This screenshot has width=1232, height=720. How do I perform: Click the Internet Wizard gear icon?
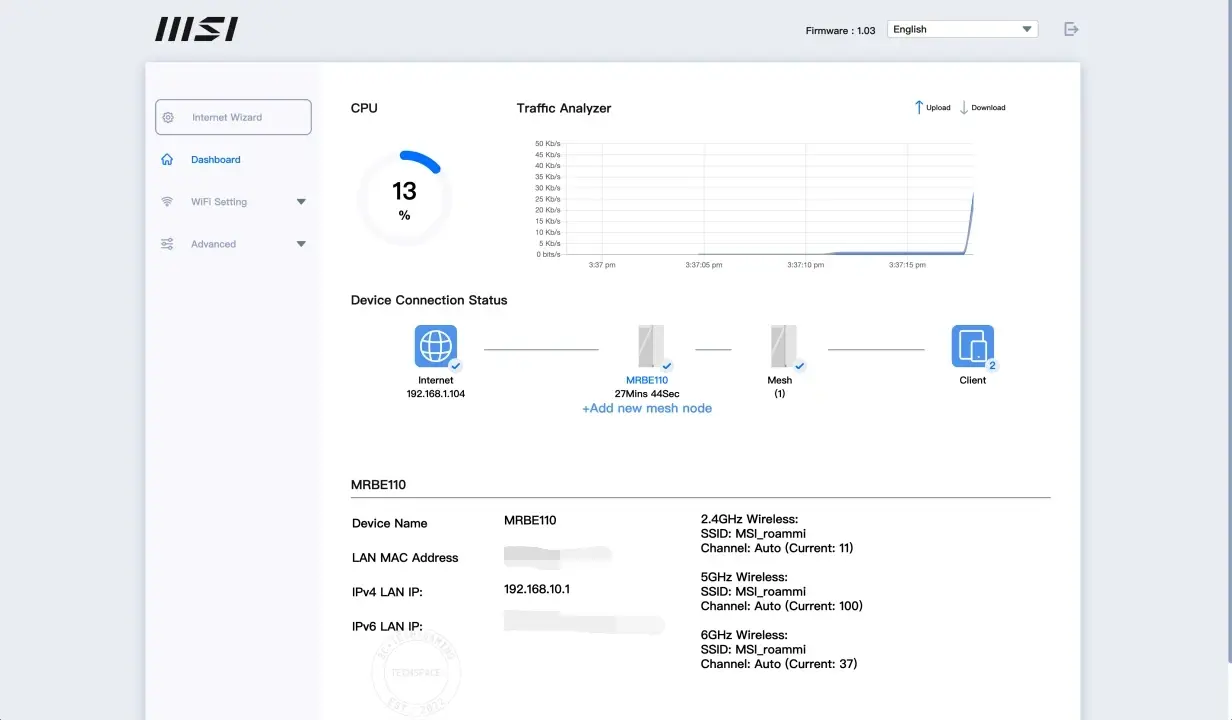[x=168, y=117]
